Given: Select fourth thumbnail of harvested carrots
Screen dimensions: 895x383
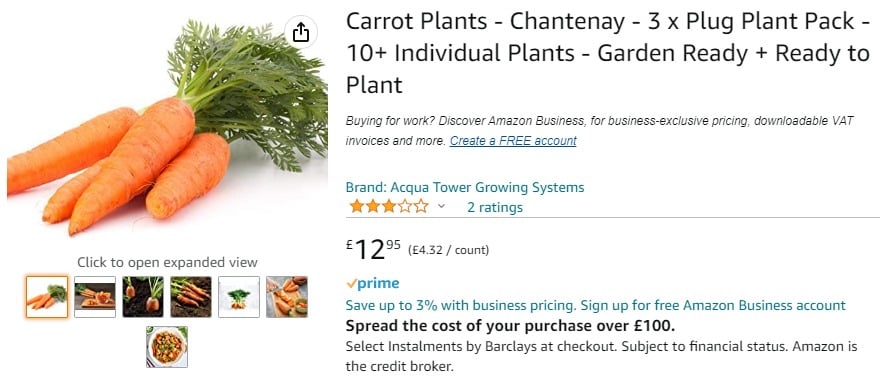Looking at the screenshot, I should 191,297.
